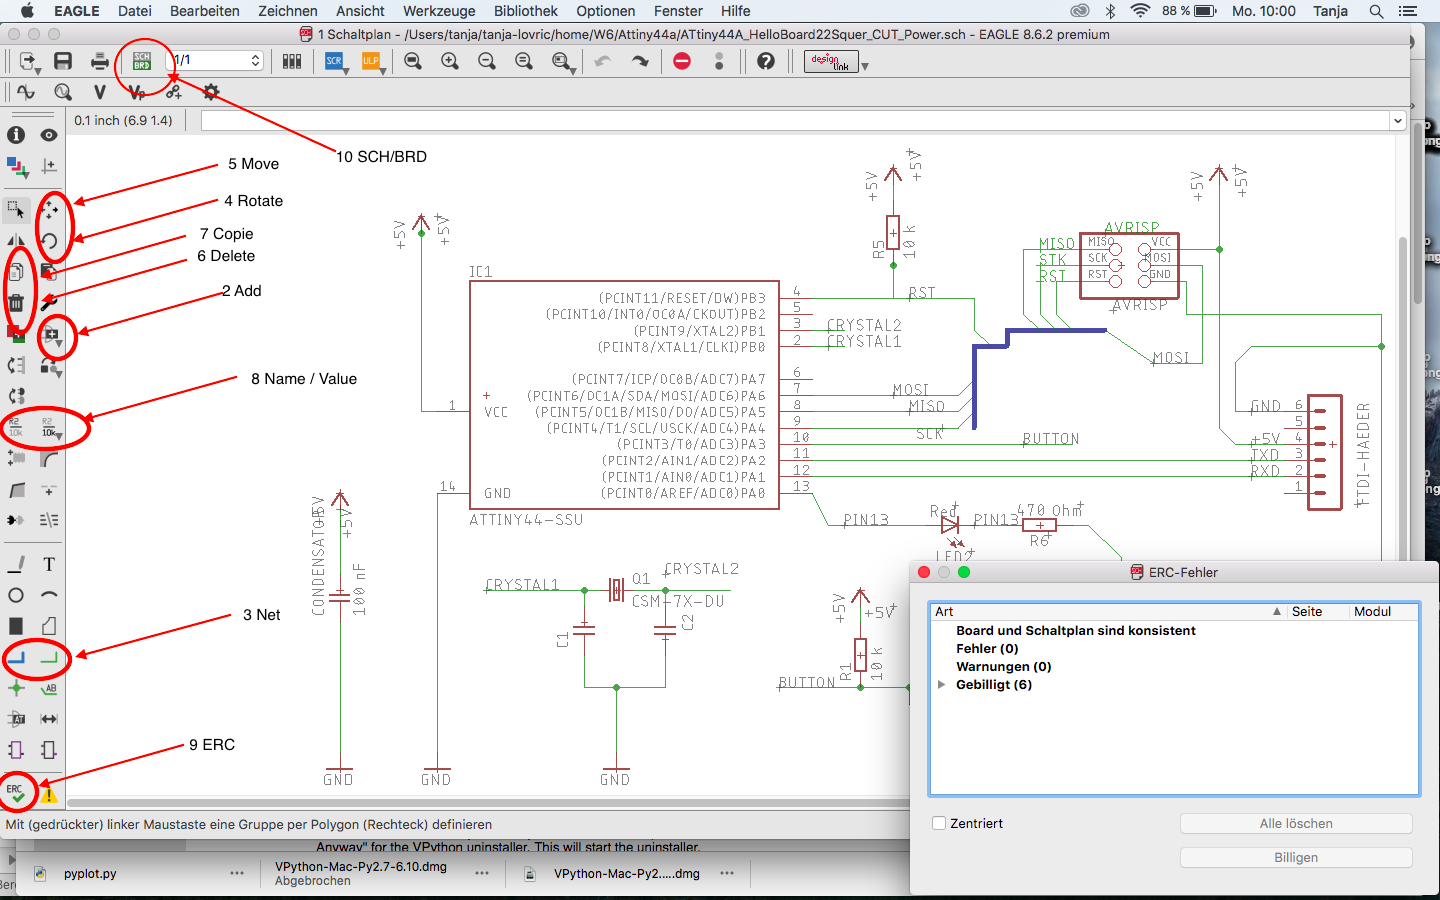The height and width of the screenshot is (900, 1440).
Task: Select the Info tool
Action: [16, 135]
